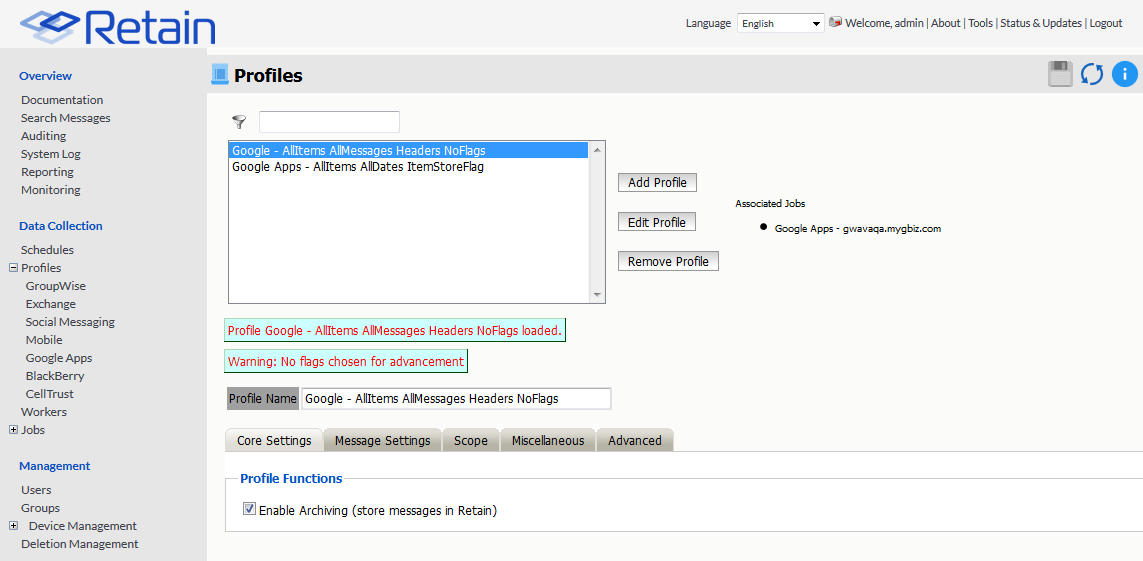Click the Remove Profile button
The height and width of the screenshot is (561, 1143).
(x=668, y=261)
